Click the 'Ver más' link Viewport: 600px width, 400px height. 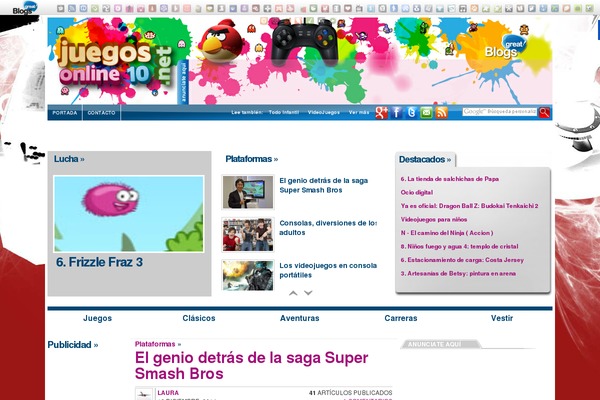coord(359,113)
